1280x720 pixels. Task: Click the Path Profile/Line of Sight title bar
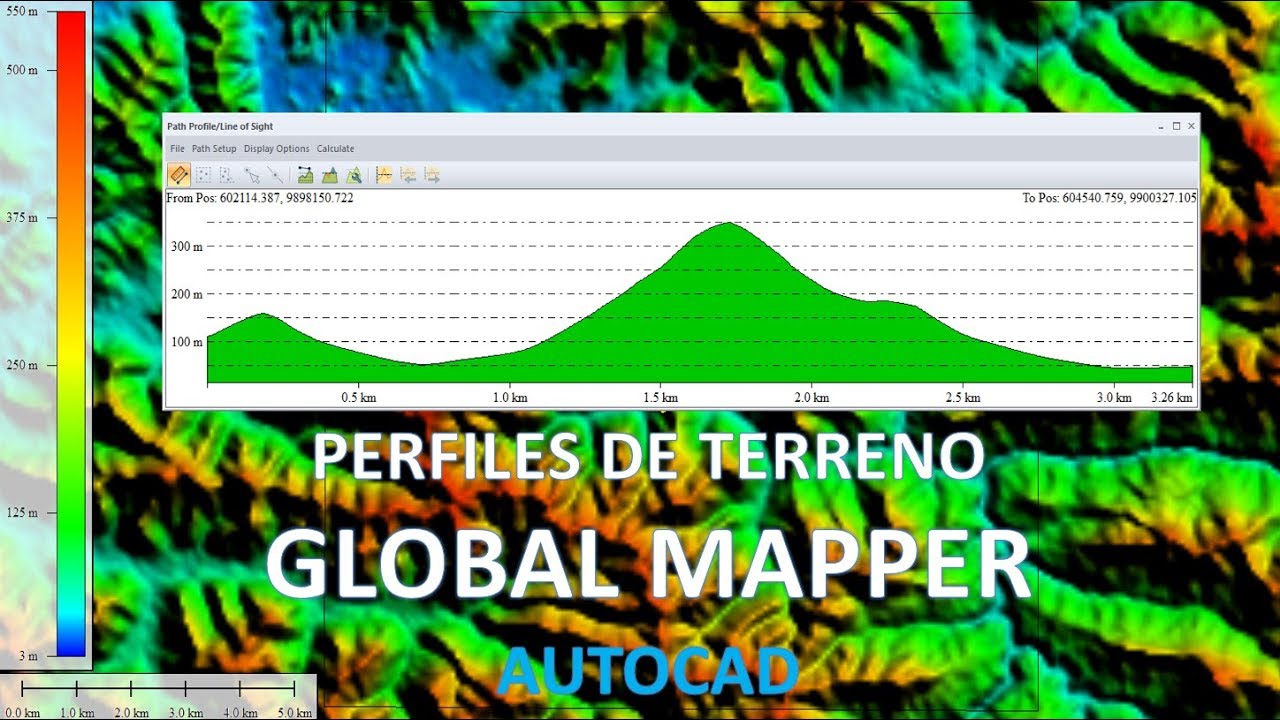[x=680, y=126]
